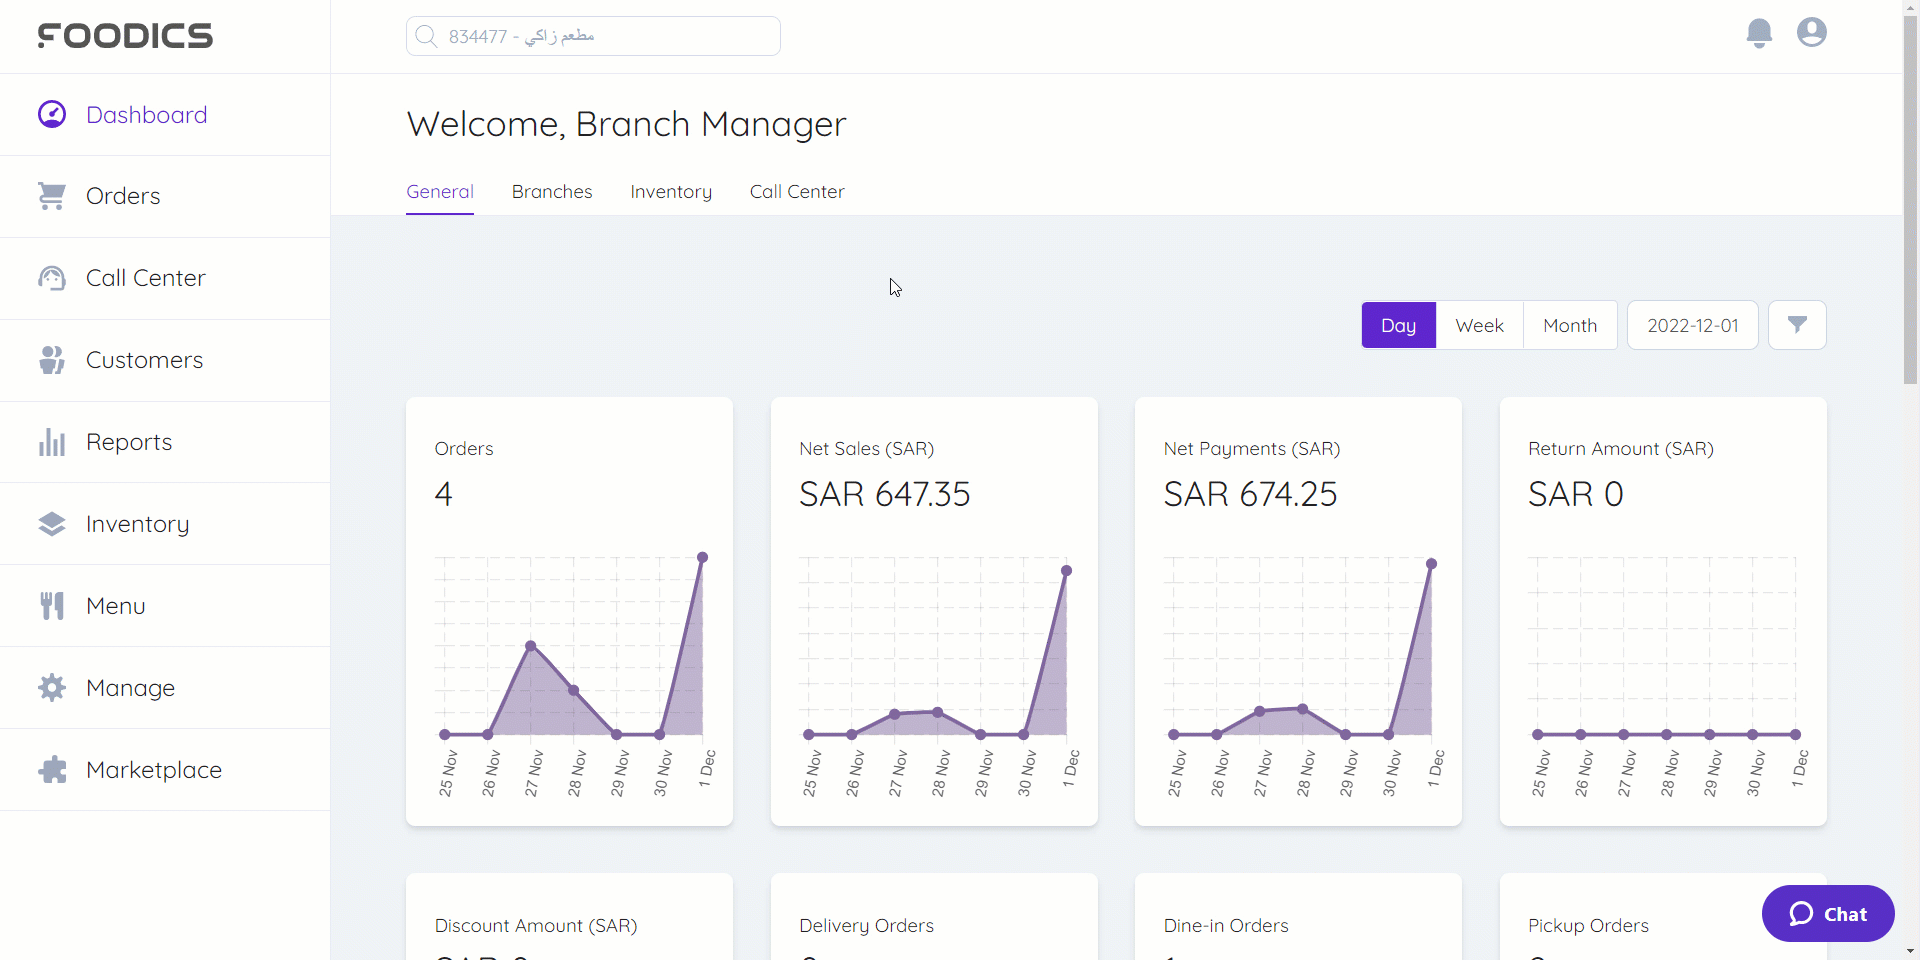The height and width of the screenshot is (960, 1920).
Task: Expand the Inventory sidebar section
Action: click(x=137, y=524)
